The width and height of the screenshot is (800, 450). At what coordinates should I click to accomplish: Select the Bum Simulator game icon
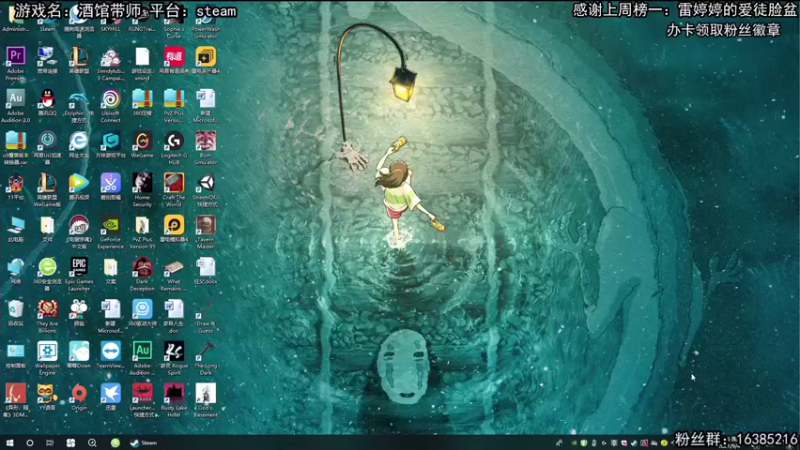pyautogui.click(x=206, y=141)
